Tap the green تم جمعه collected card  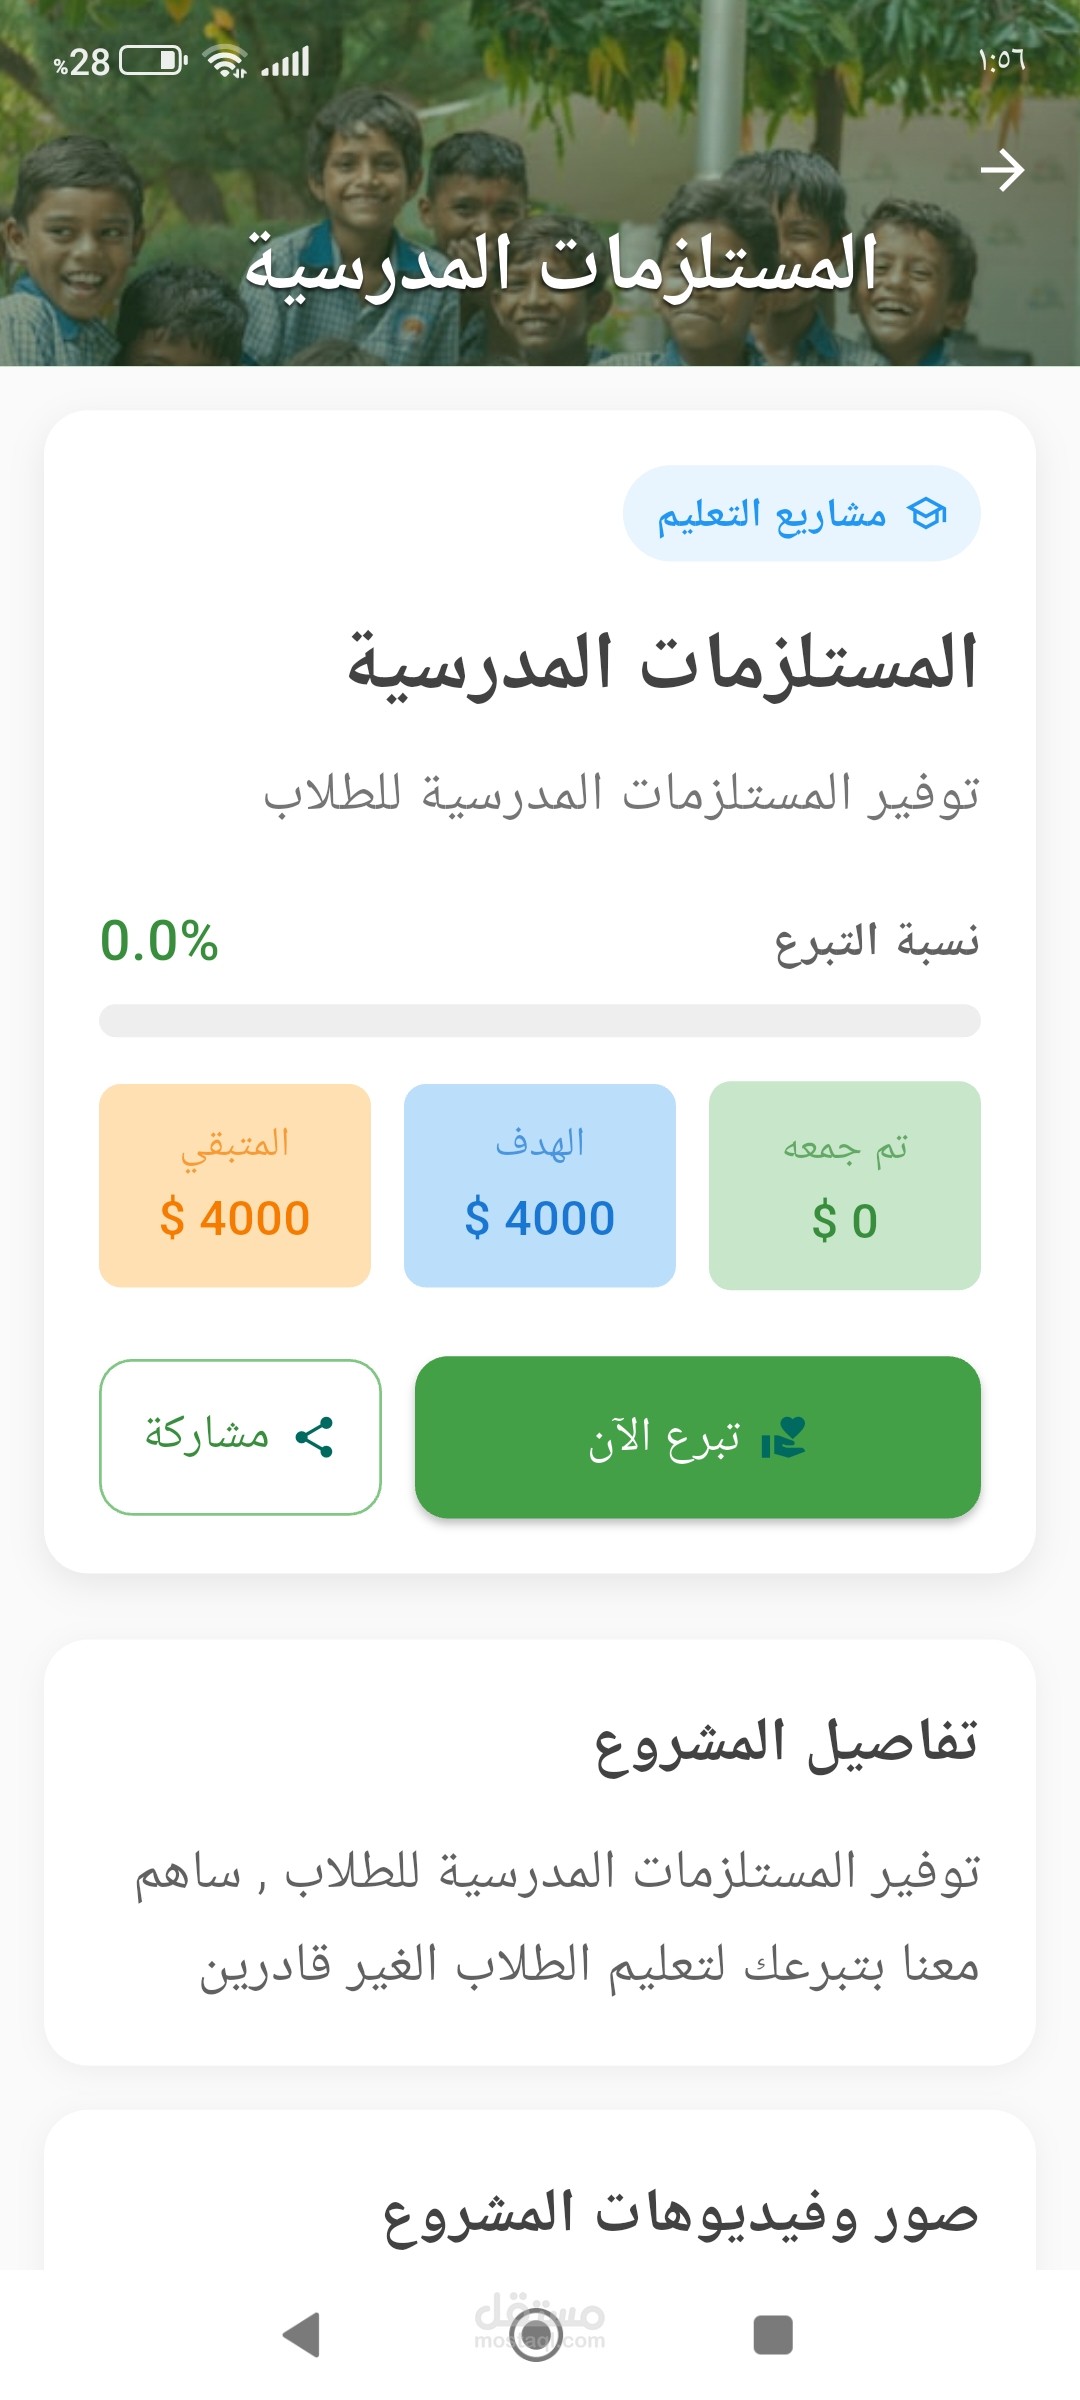point(844,1186)
